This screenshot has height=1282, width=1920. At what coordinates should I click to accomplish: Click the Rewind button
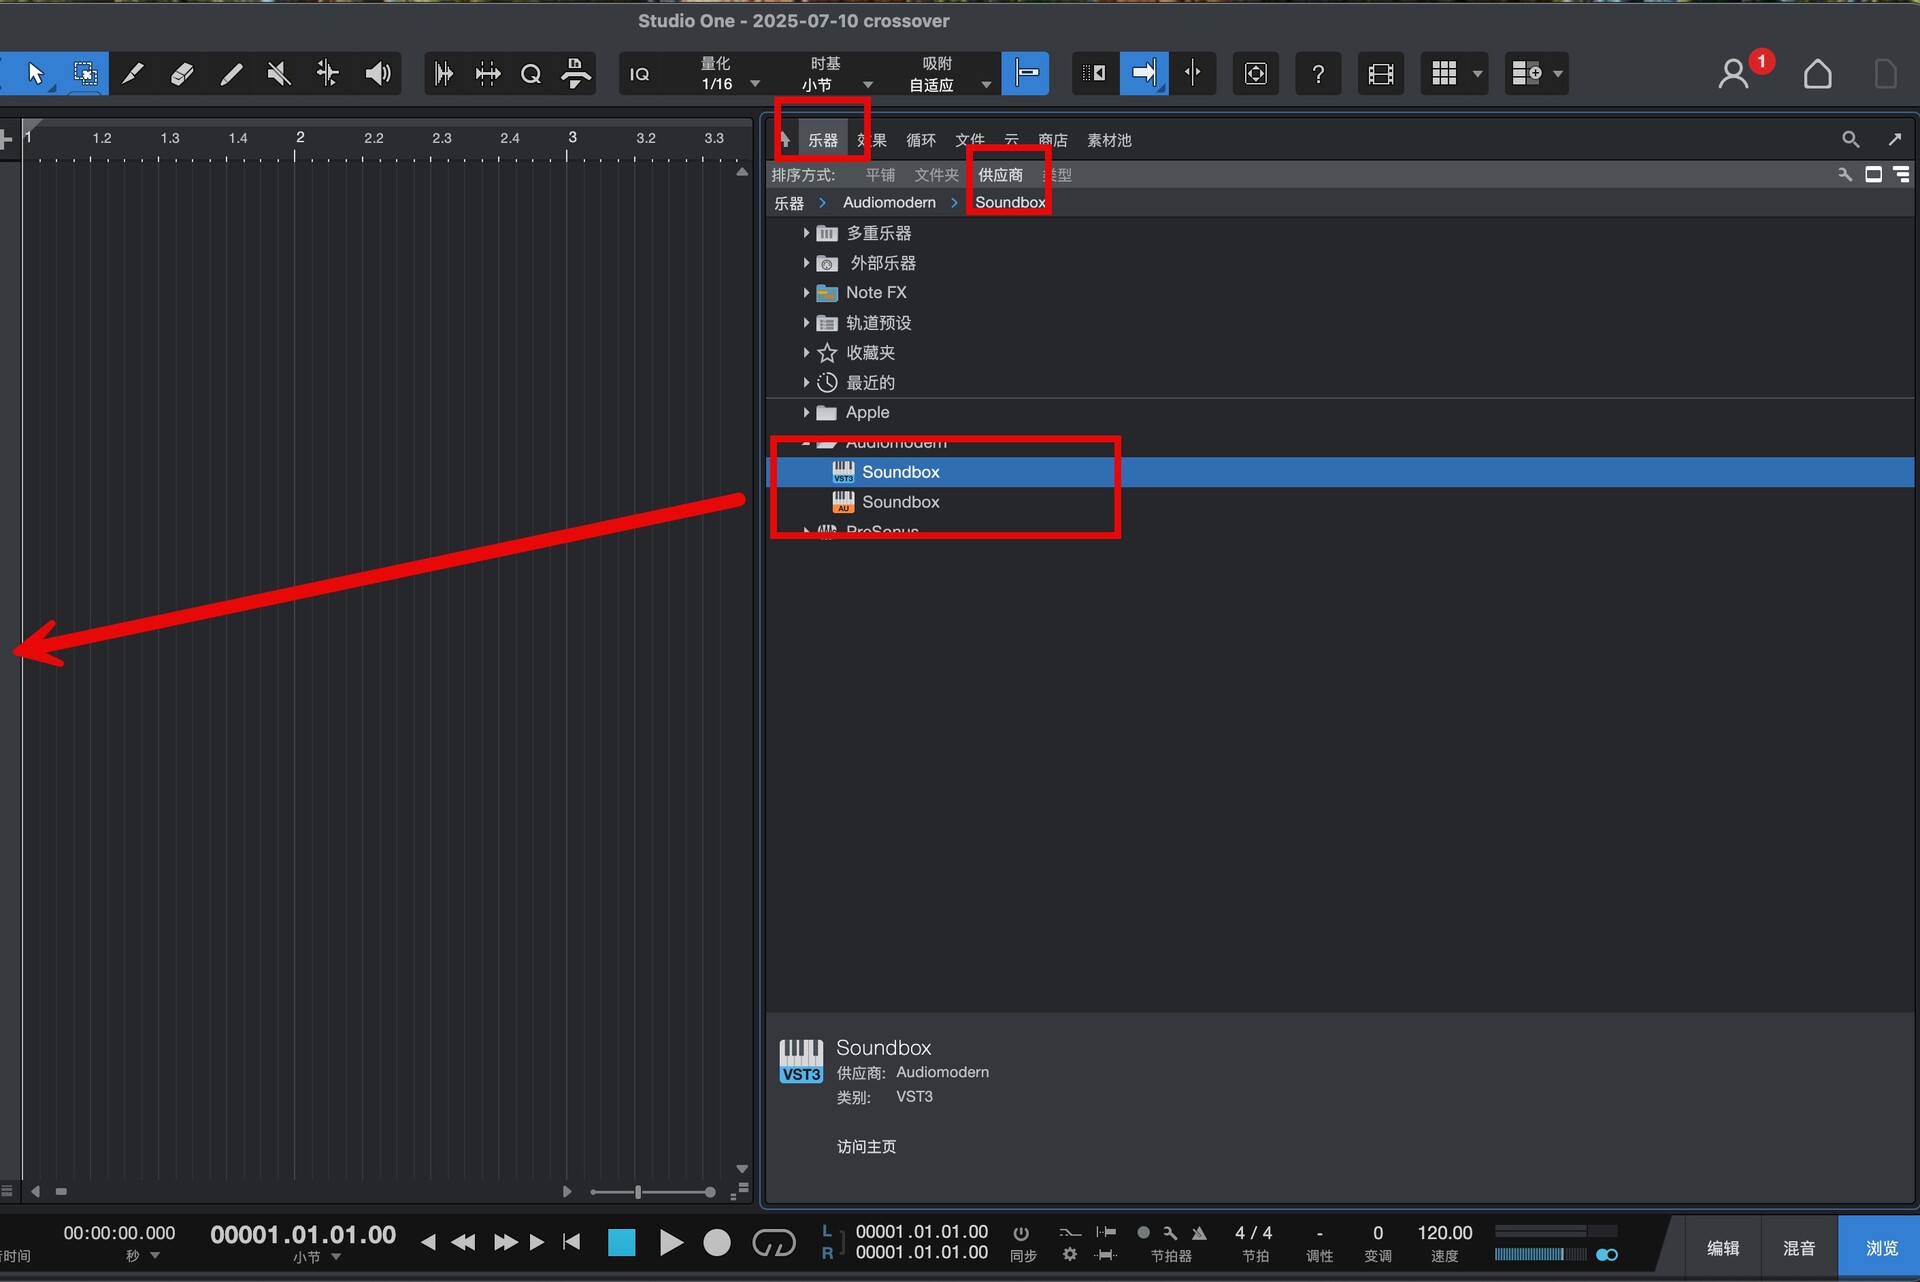(x=463, y=1242)
